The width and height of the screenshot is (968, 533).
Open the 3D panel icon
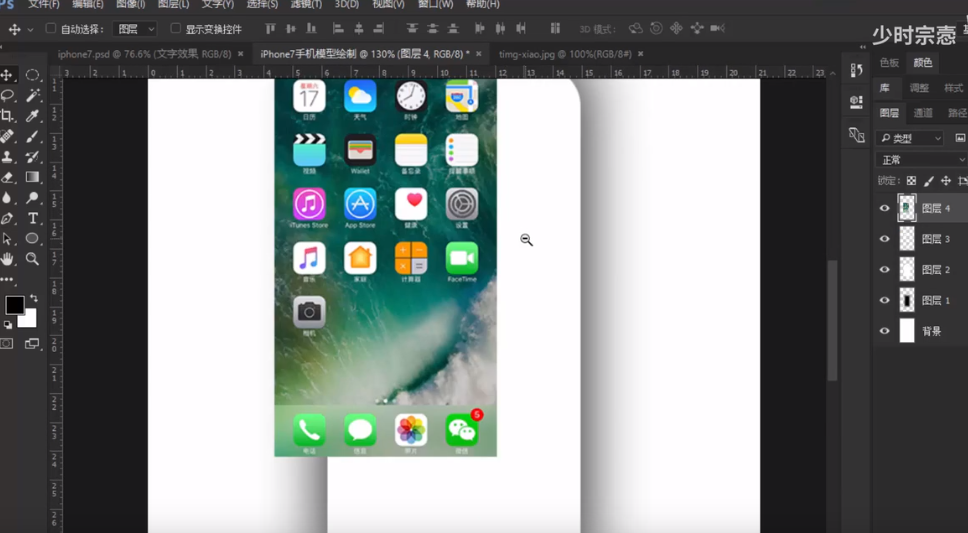[x=856, y=102]
